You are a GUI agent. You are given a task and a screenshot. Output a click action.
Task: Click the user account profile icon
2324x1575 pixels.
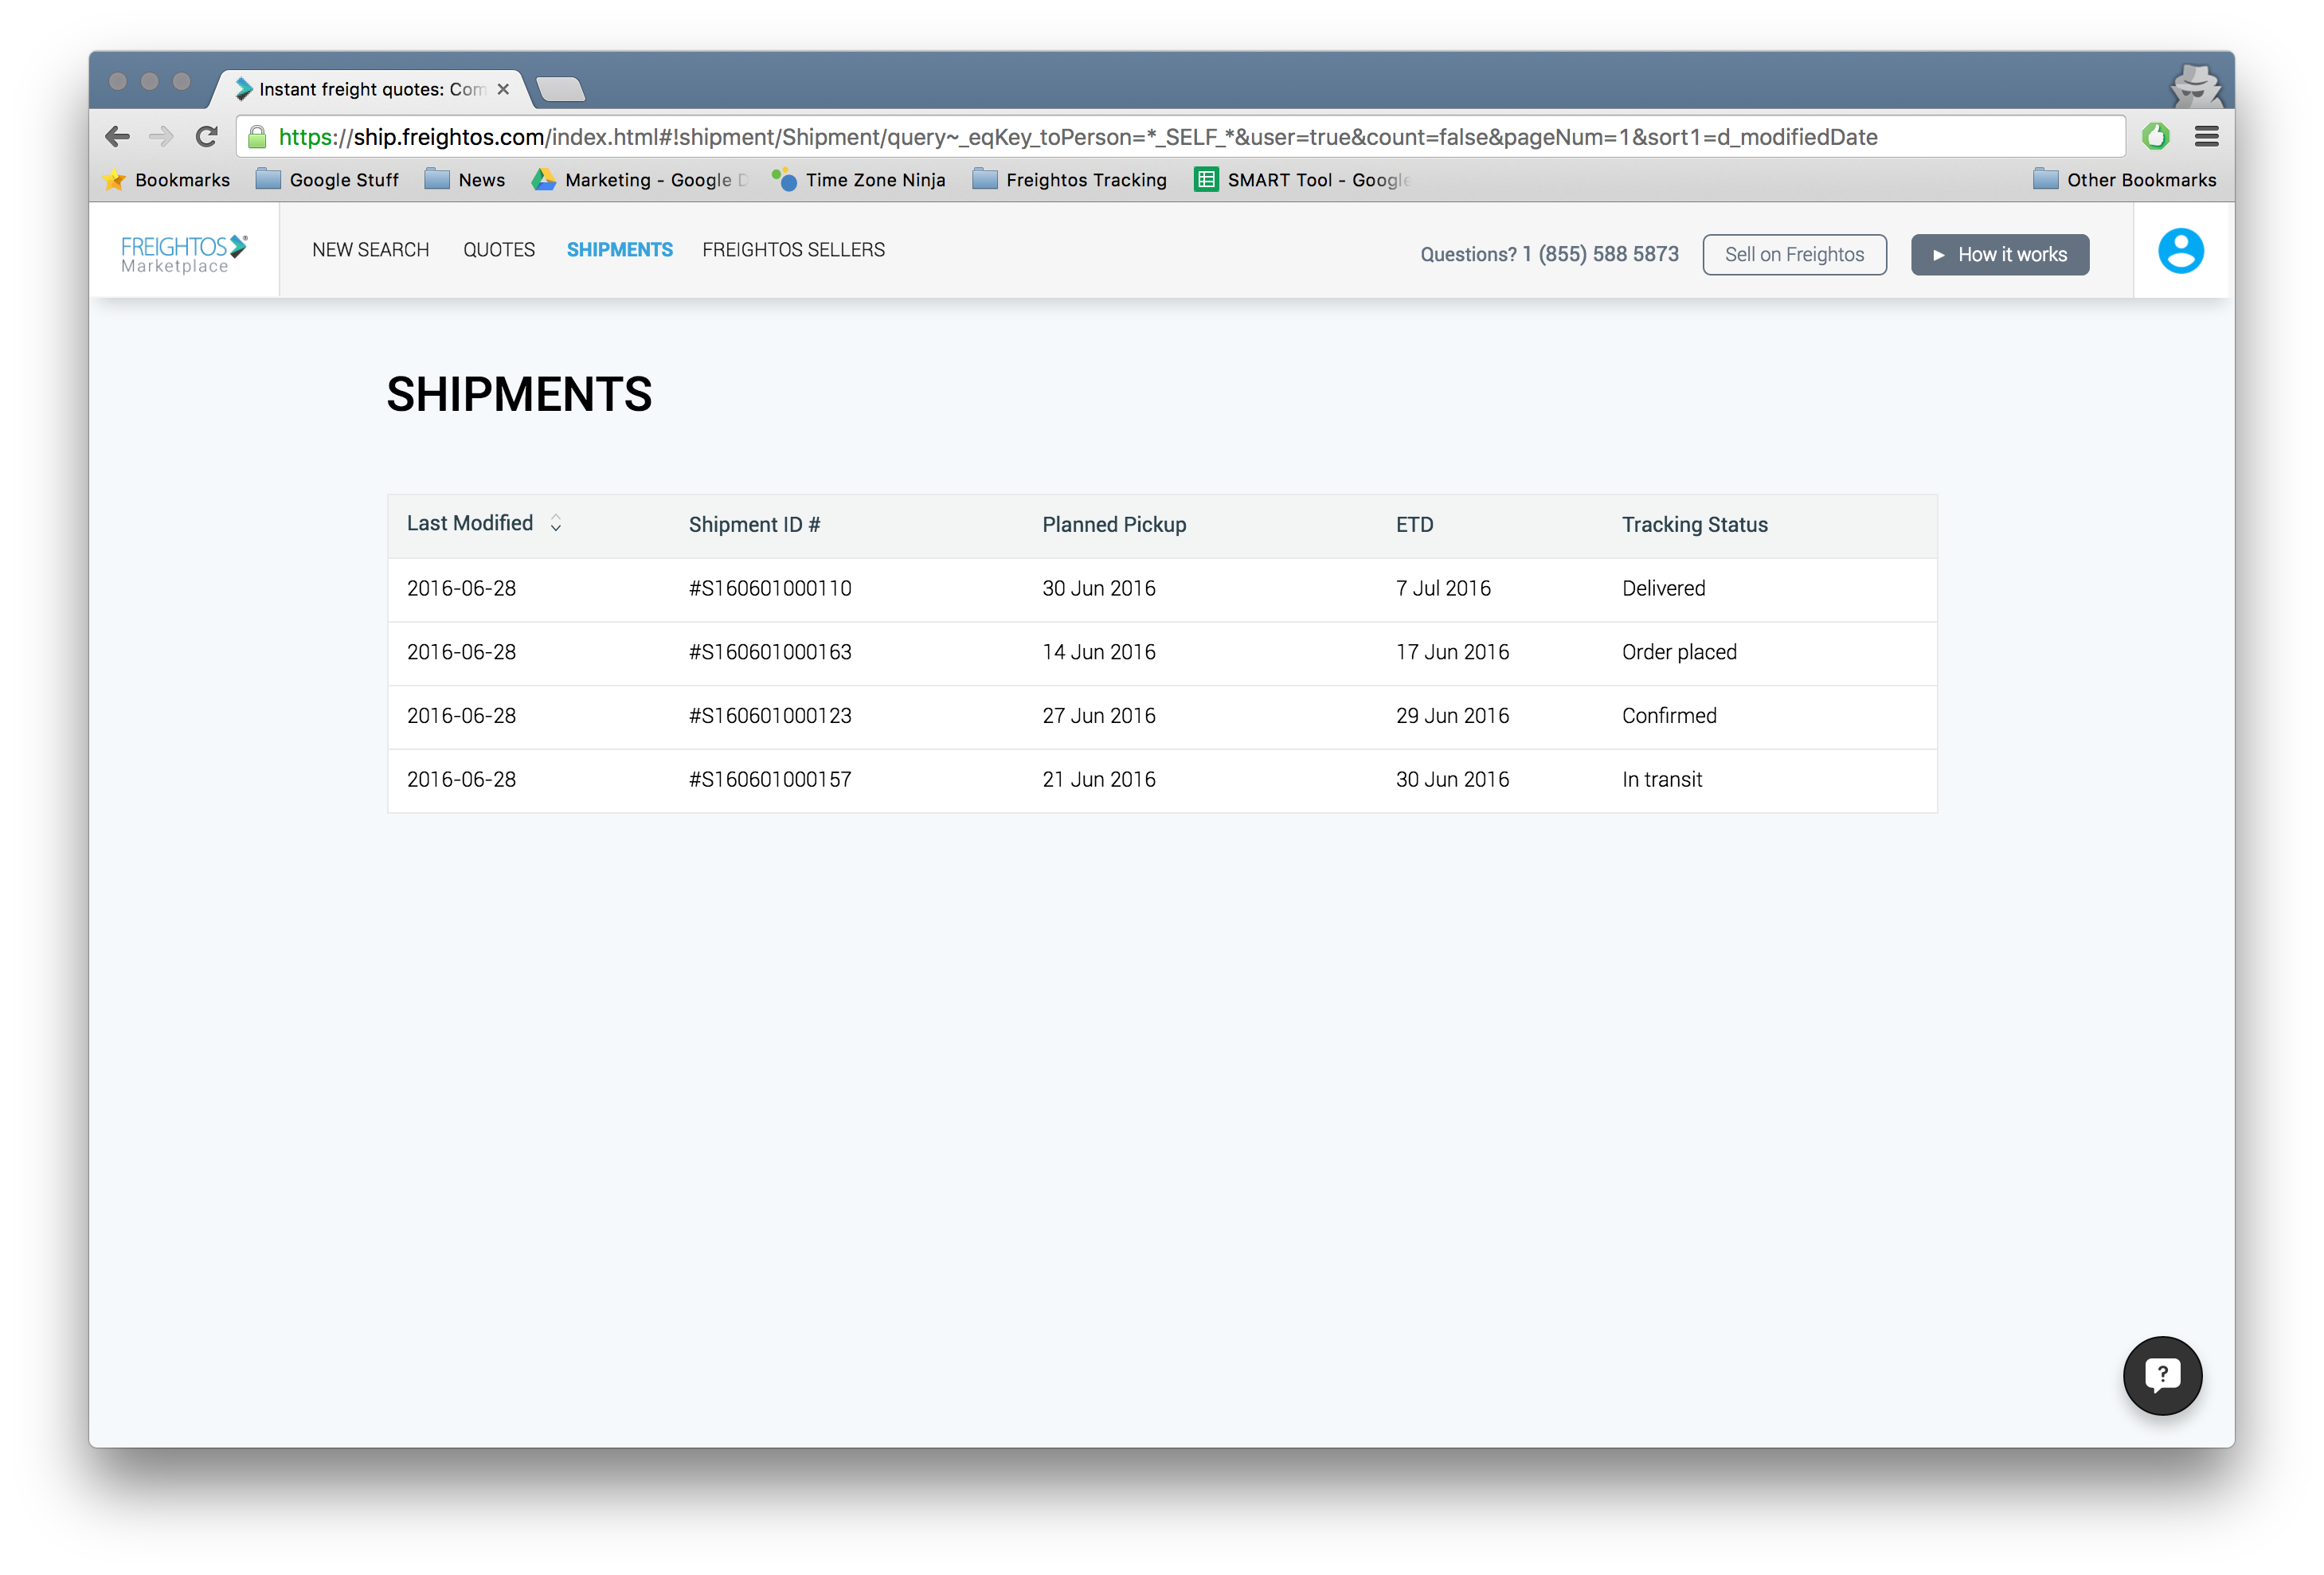[x=2180, y=250]
